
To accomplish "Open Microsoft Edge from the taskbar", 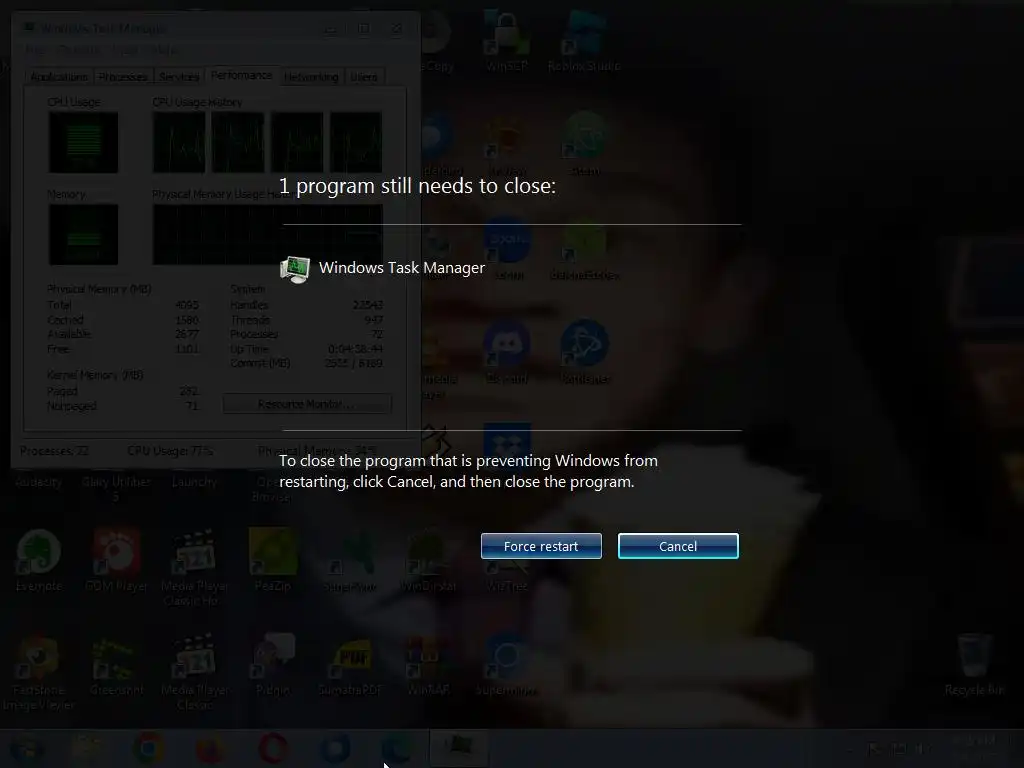I will click(398, 748).
